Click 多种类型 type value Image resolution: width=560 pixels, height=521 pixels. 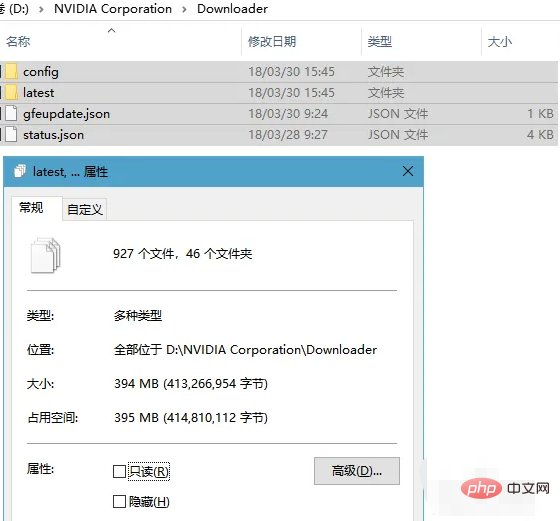pyautogui.click(x=138, y=316)
